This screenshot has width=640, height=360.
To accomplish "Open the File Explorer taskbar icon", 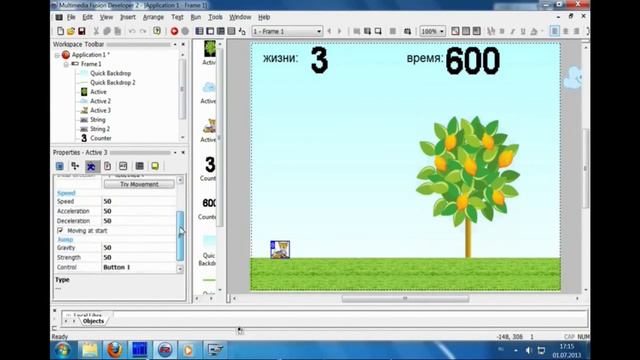I will pos(89,350).
